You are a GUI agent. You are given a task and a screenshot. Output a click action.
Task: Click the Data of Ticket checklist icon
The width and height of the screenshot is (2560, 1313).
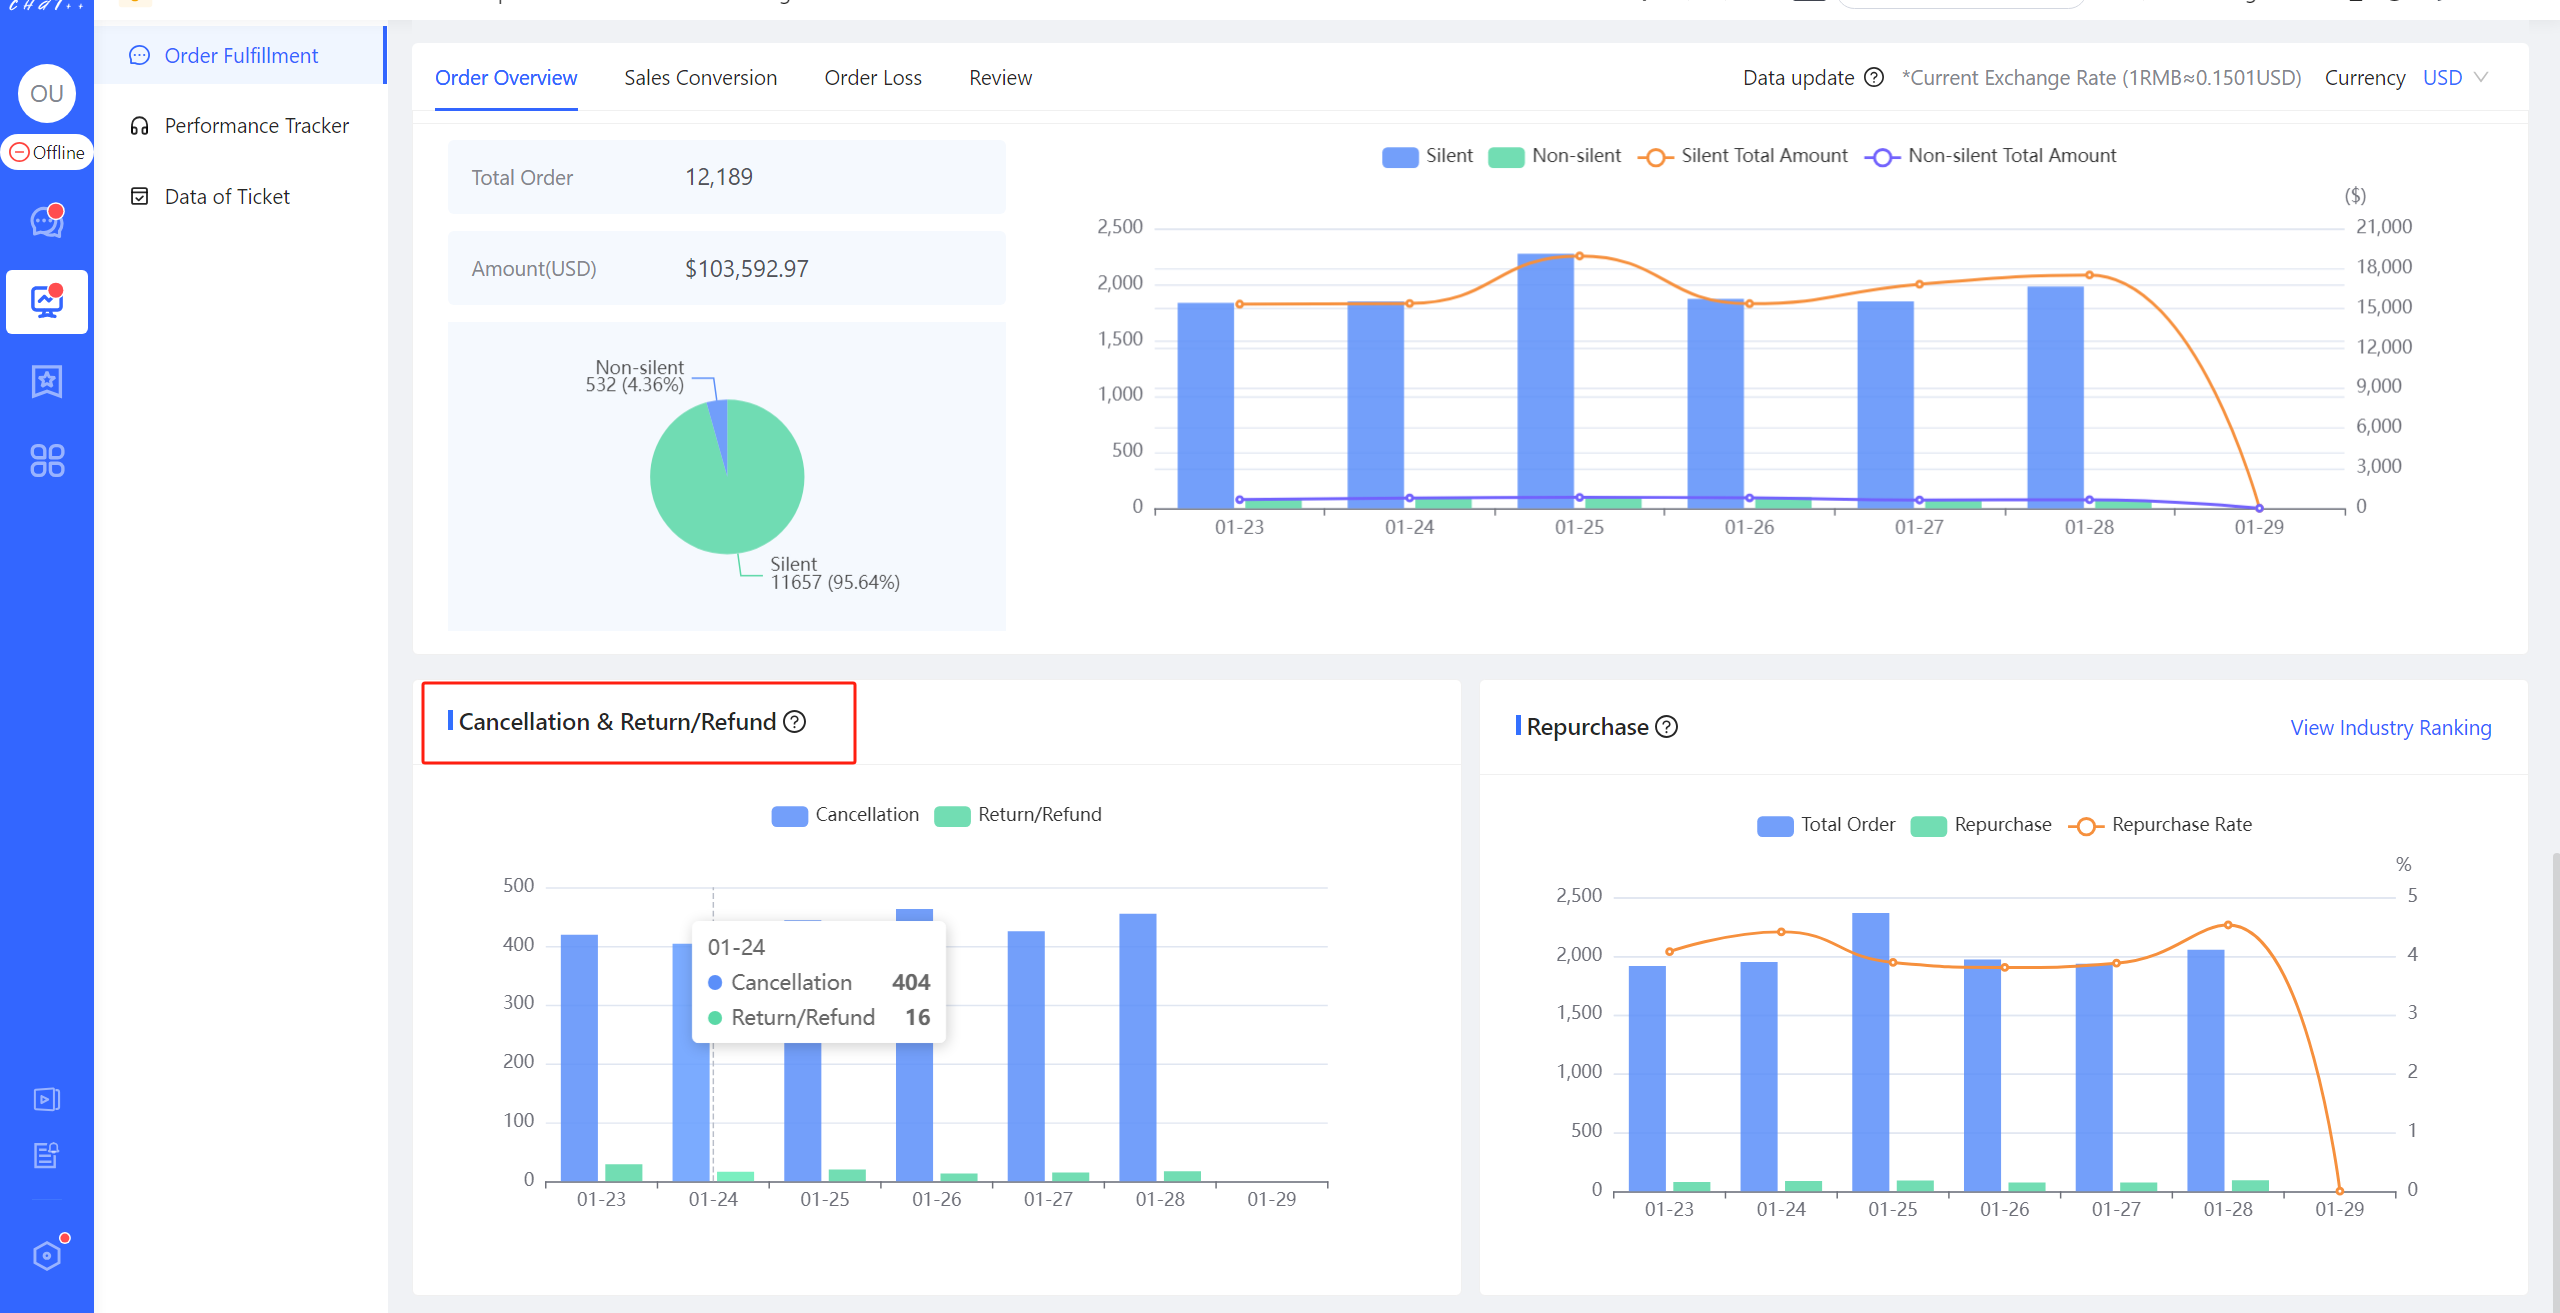tap(139, 197)
